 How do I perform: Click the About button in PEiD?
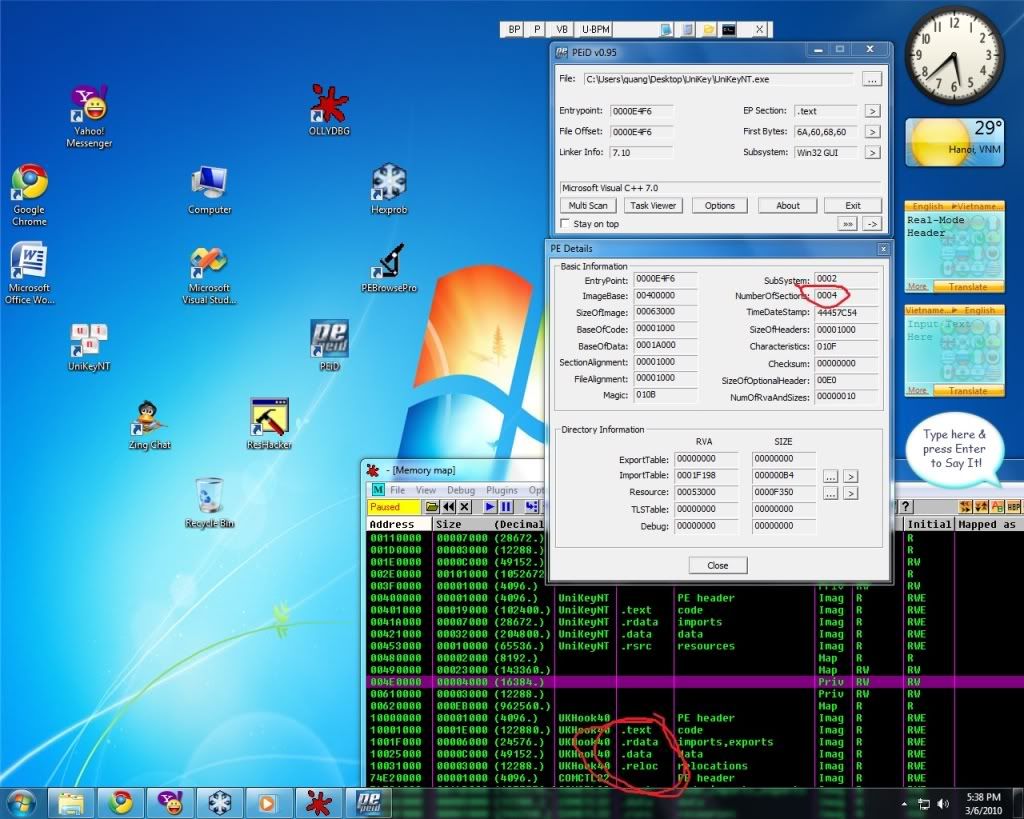[x=788, y=206]
